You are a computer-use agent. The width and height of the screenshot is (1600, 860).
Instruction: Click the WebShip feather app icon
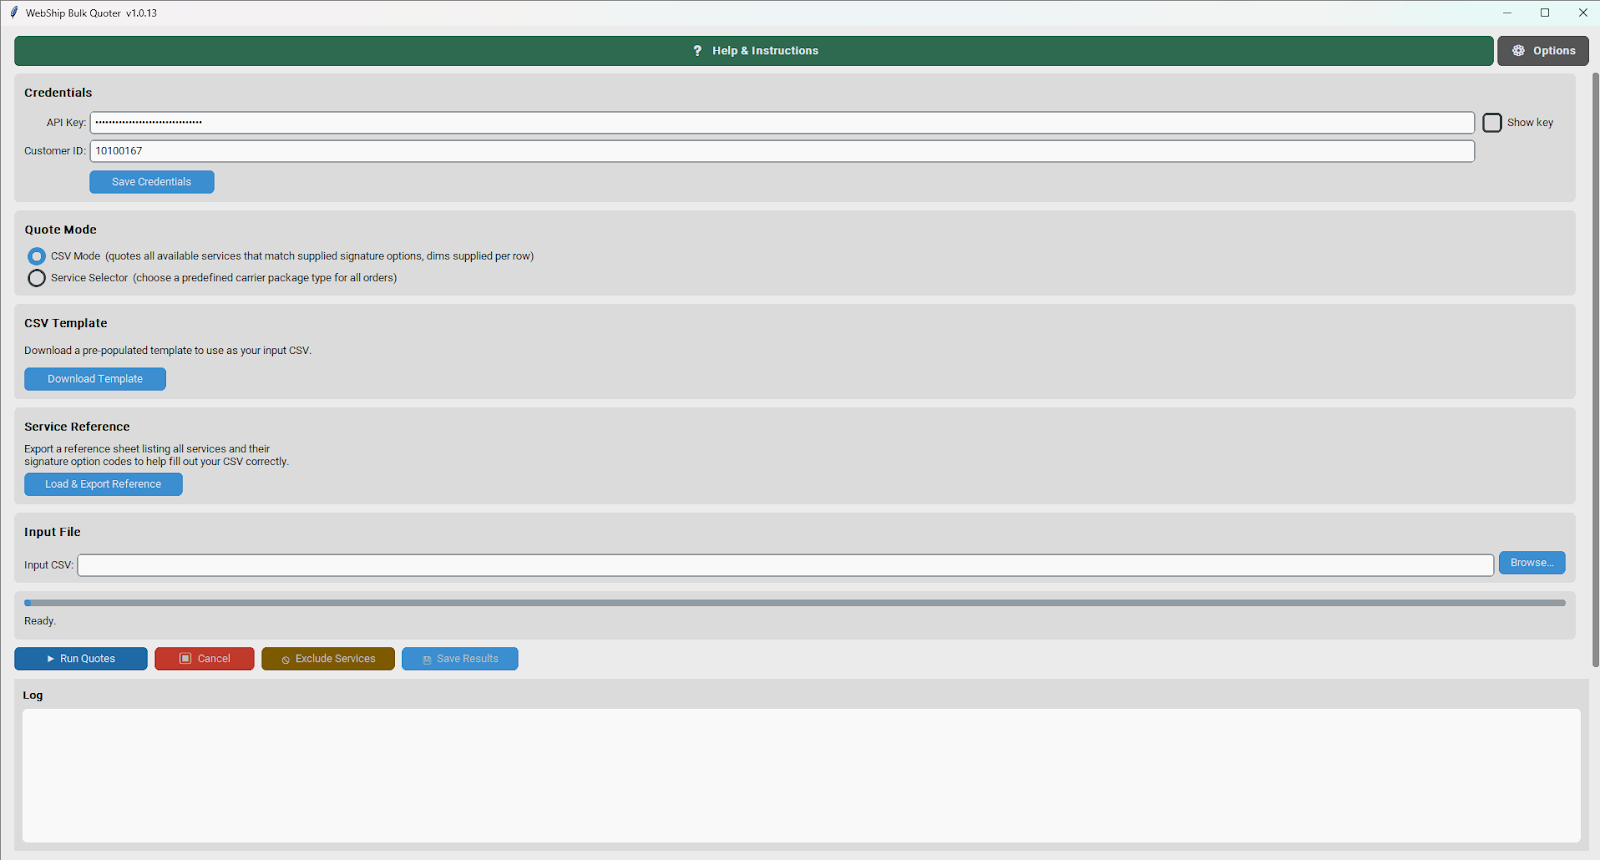pyautogui.click(x=14, y=13)
